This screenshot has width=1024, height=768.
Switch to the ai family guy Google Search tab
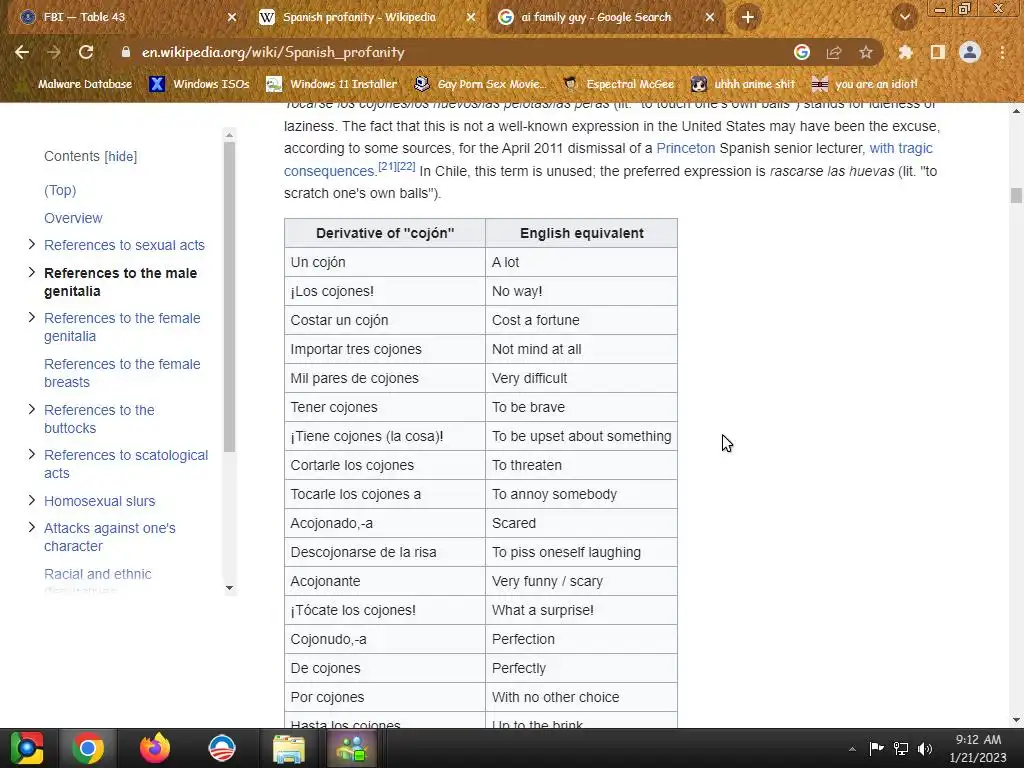pos(604,18)
